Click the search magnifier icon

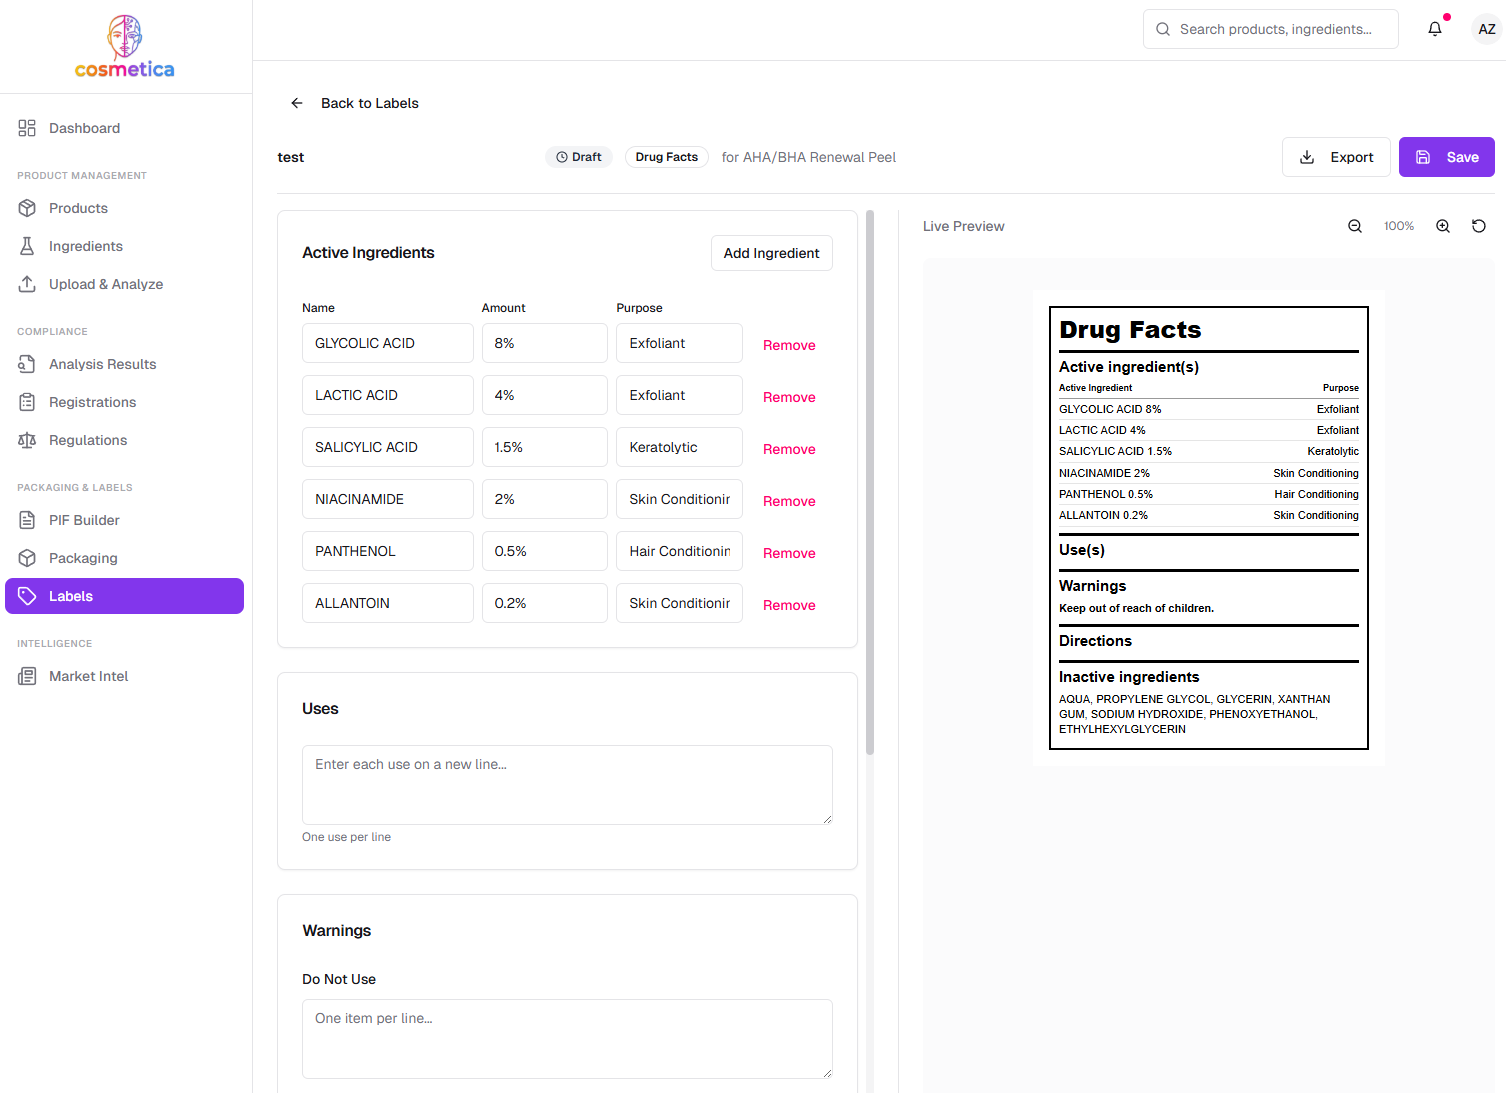pos(1163,29)
